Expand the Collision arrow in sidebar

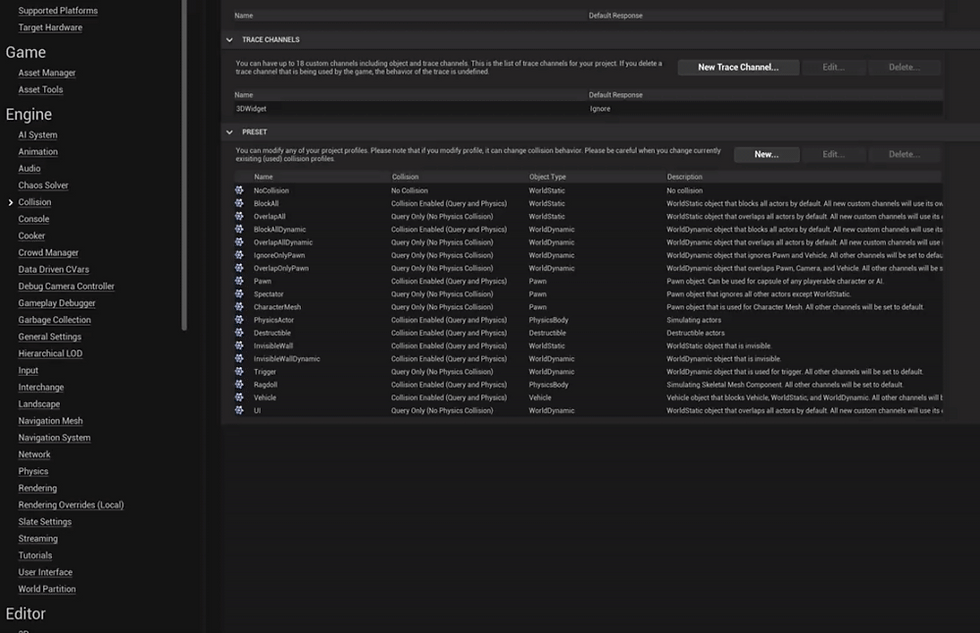point(11,202)
